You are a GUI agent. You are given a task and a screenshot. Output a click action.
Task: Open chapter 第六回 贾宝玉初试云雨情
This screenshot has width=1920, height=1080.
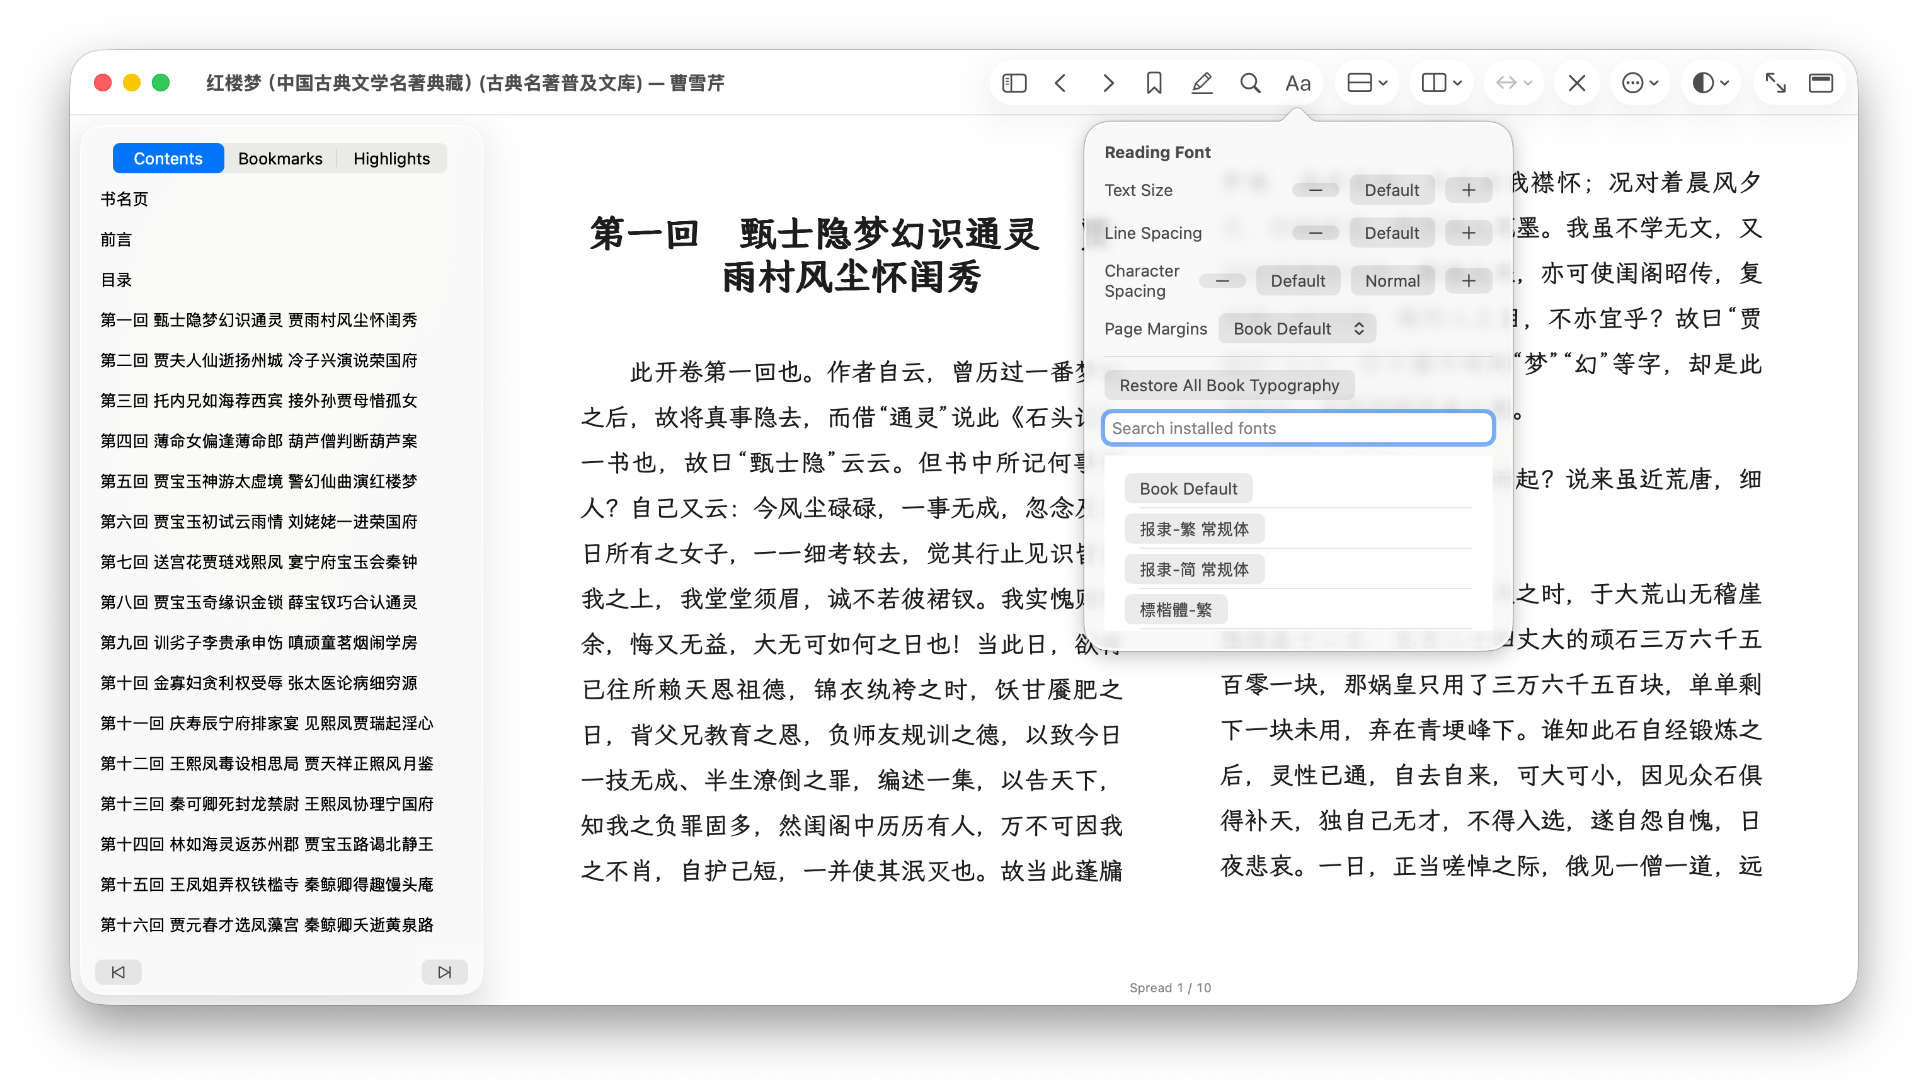(258, 521)
